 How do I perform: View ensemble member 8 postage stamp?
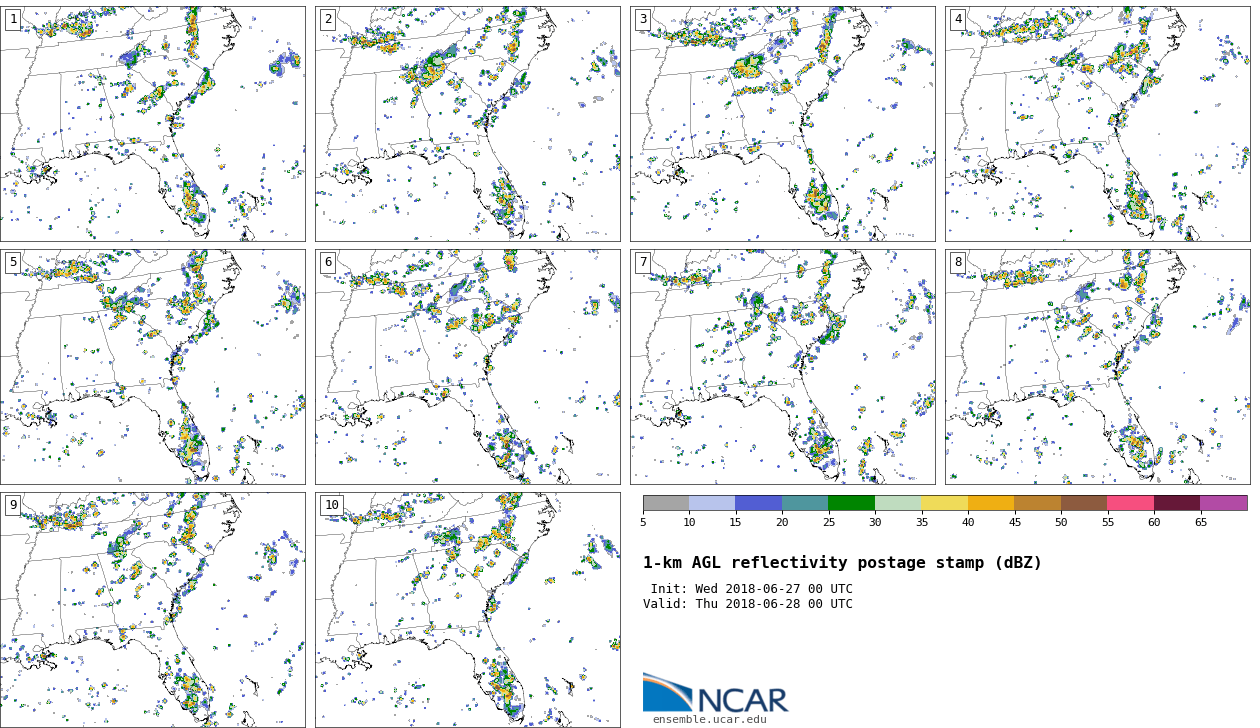[x=1098, y=367]
